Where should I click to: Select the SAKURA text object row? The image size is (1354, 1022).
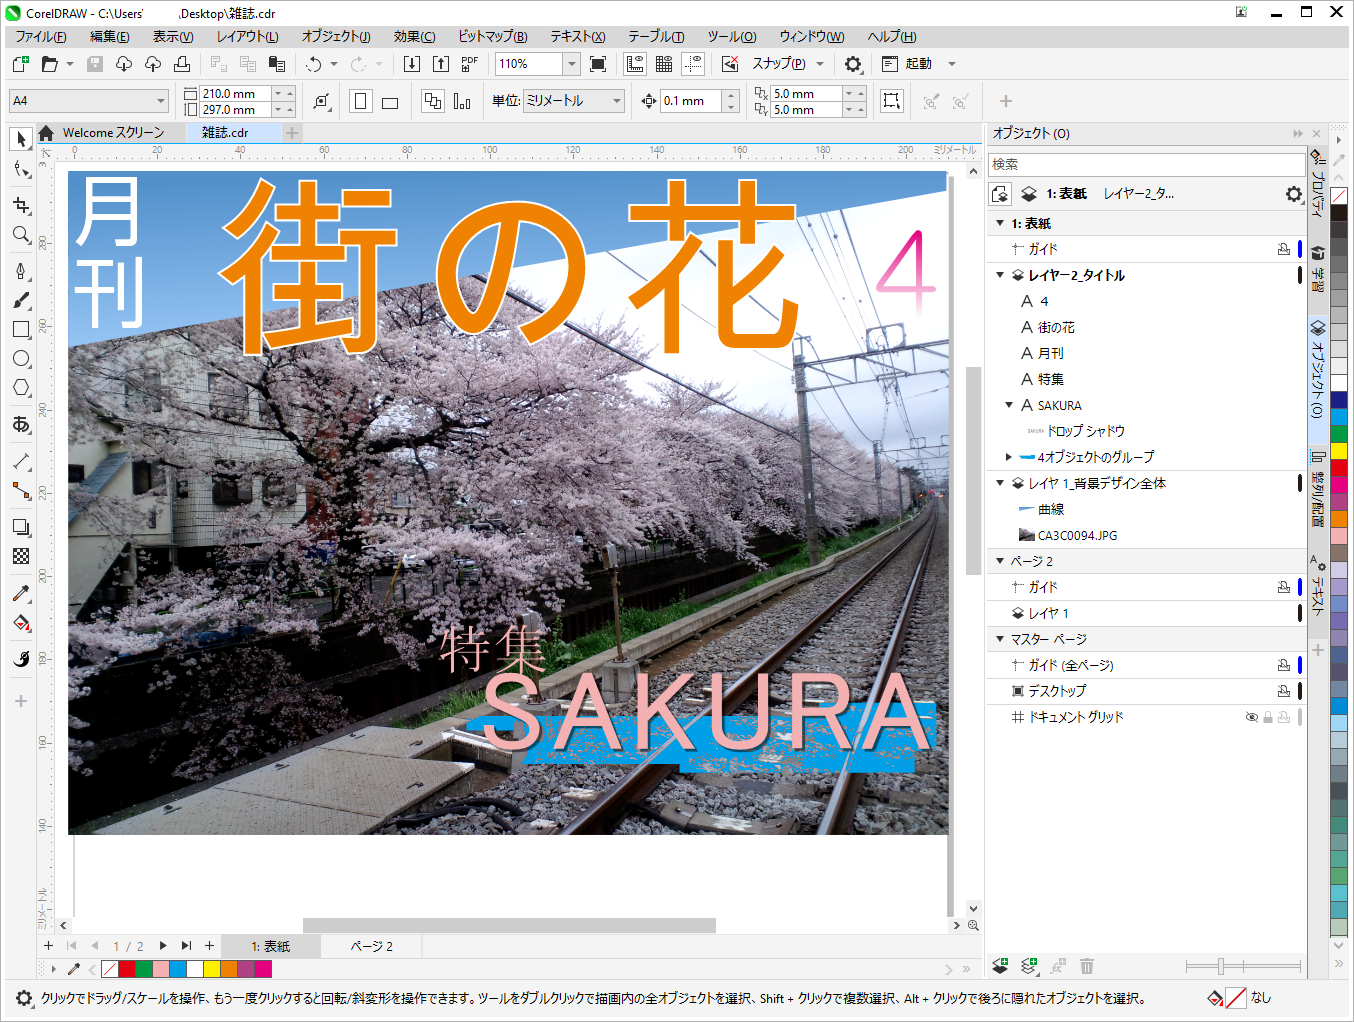1146,405
